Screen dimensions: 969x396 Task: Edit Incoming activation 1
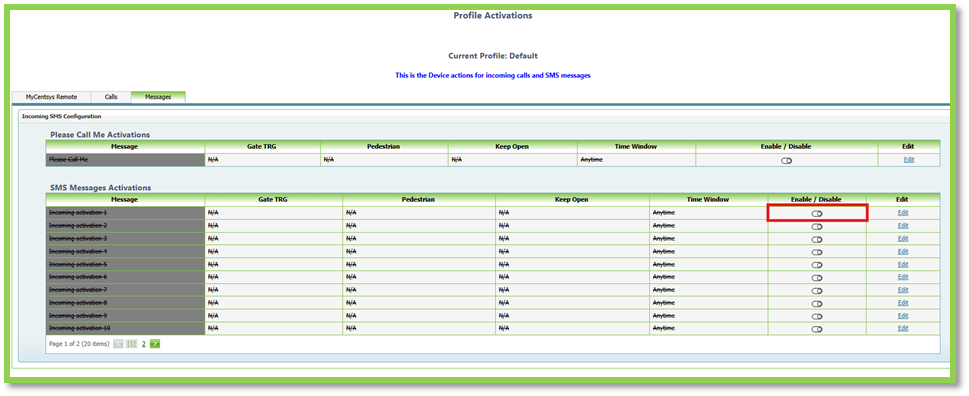pos(903,213)
